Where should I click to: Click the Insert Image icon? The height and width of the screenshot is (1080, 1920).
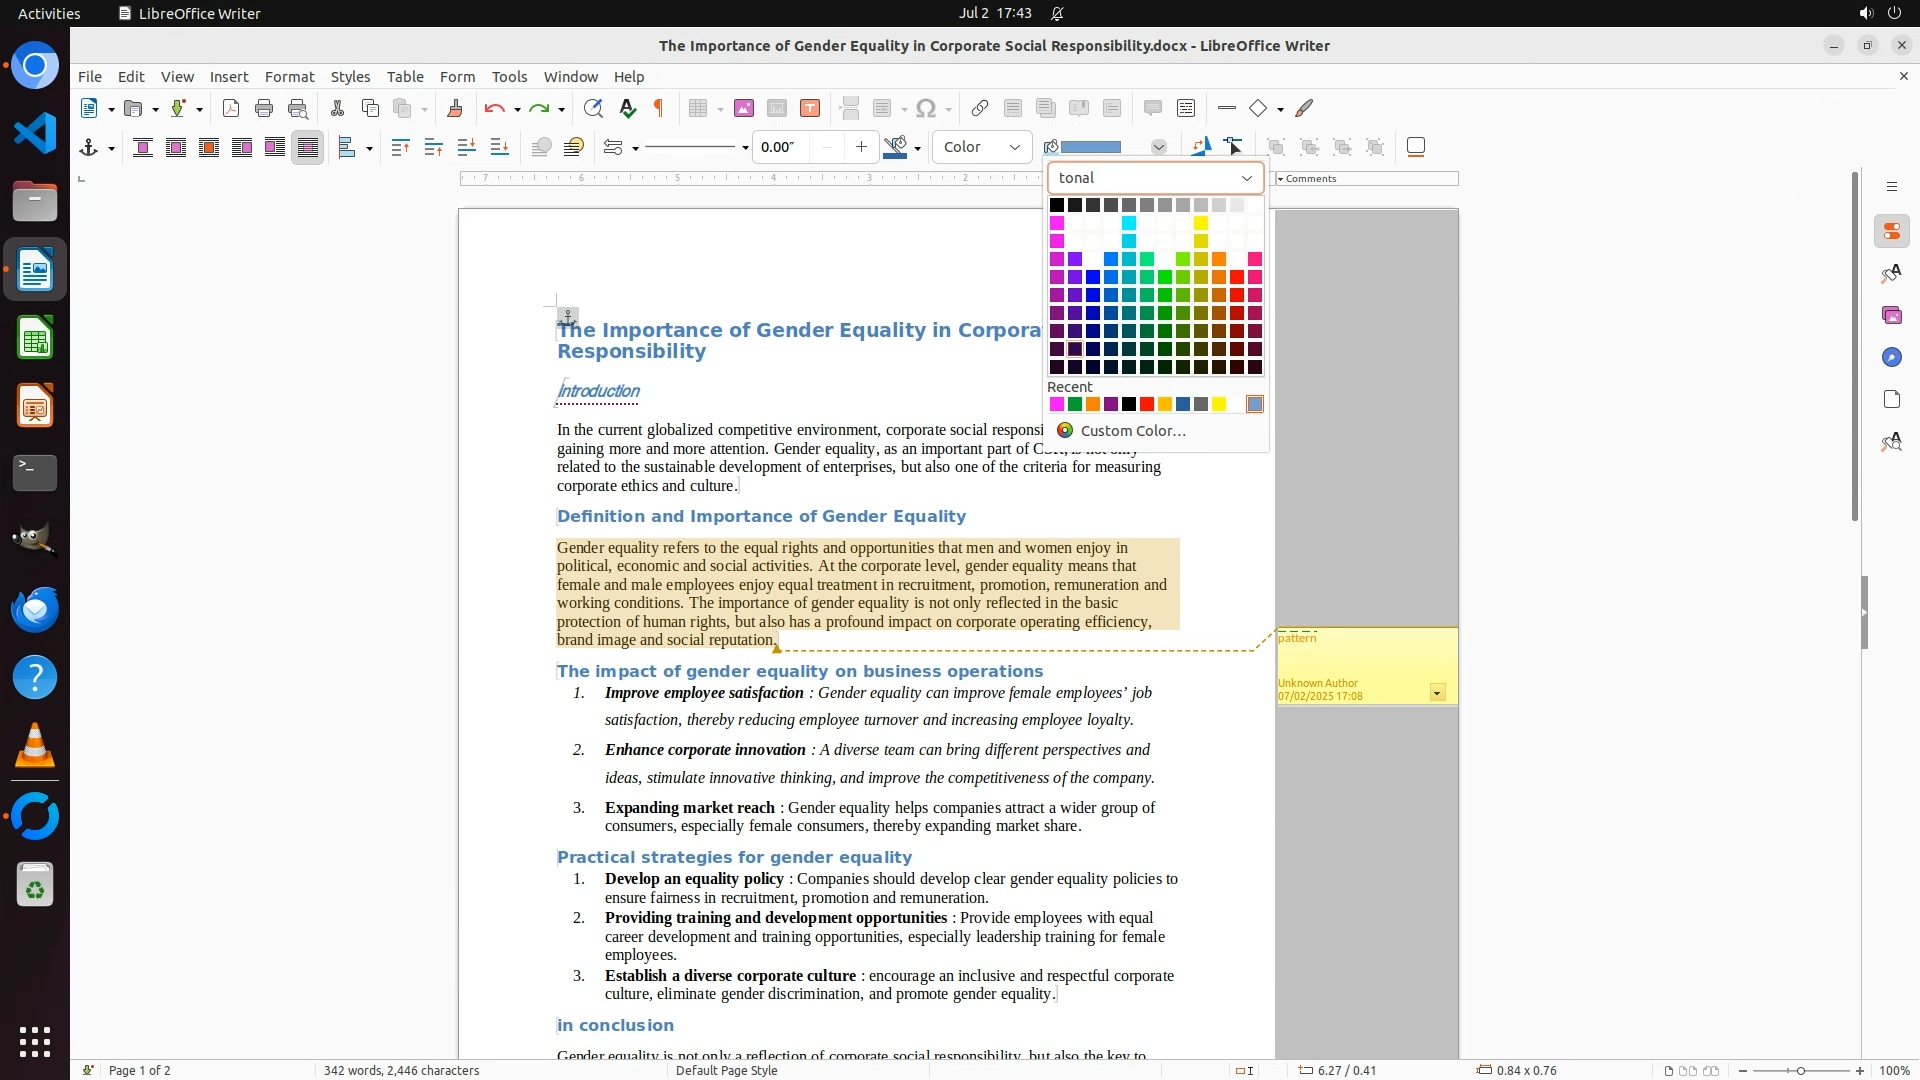(x=743, y=108)
